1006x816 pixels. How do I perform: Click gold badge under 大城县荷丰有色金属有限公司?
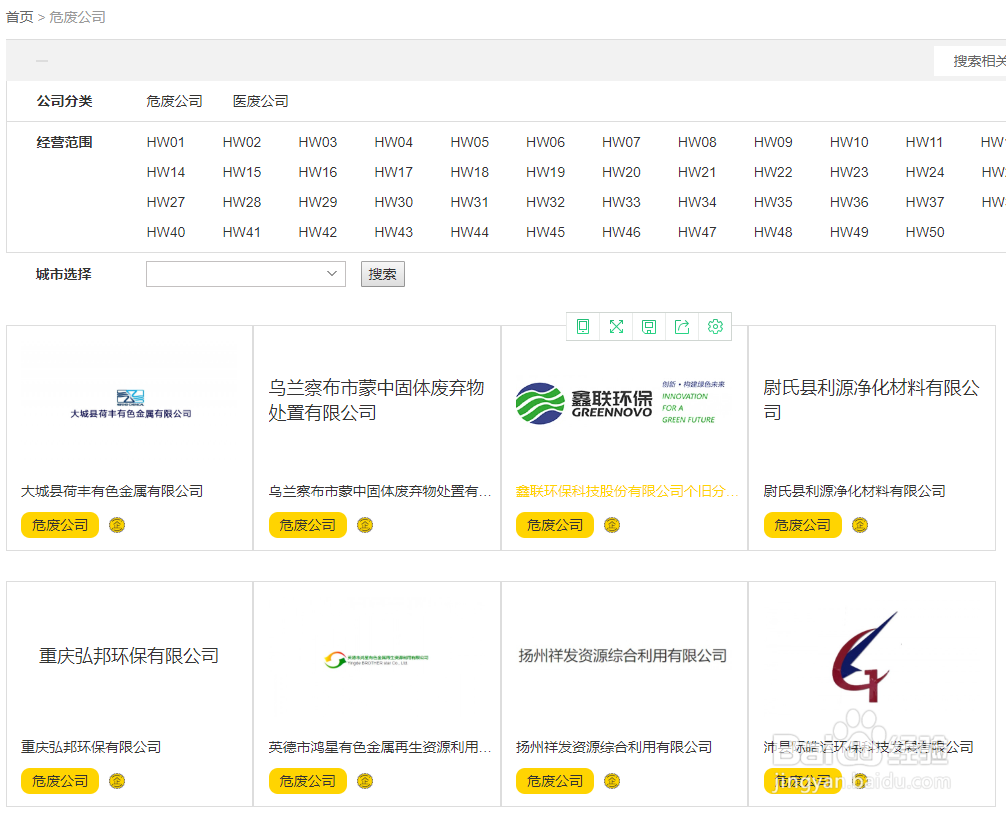click(117, 525)
